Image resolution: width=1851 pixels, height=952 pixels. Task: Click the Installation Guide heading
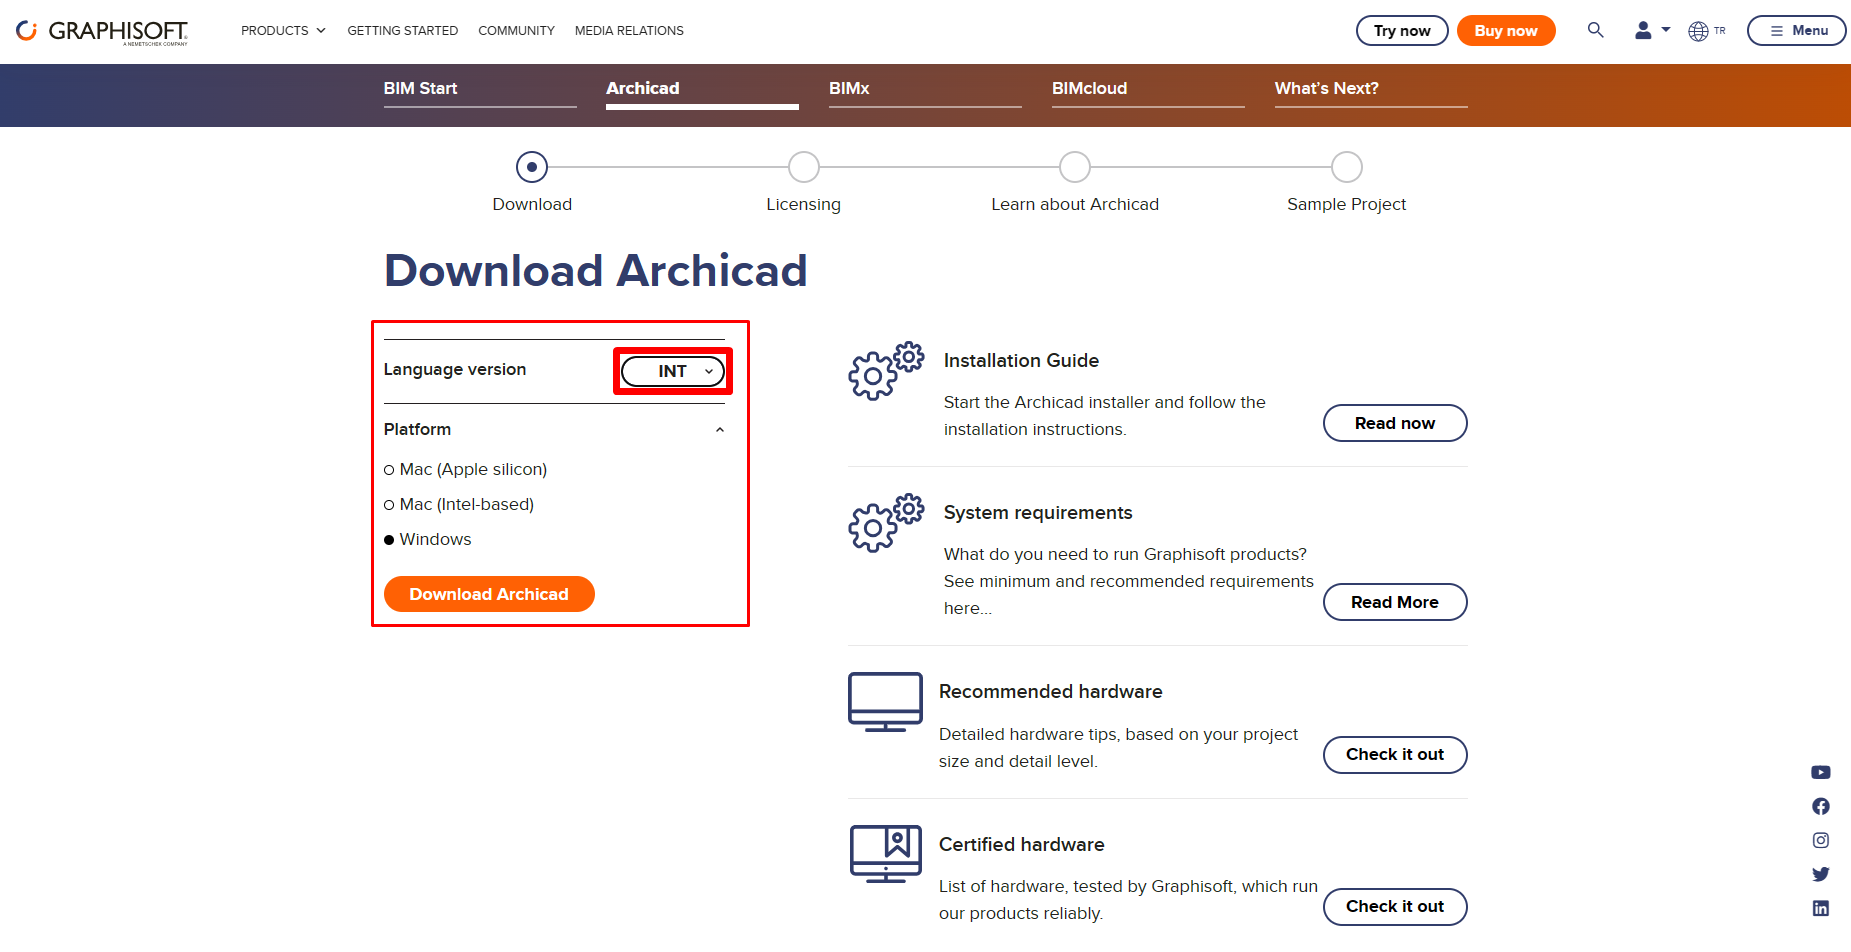(1021, 361)
